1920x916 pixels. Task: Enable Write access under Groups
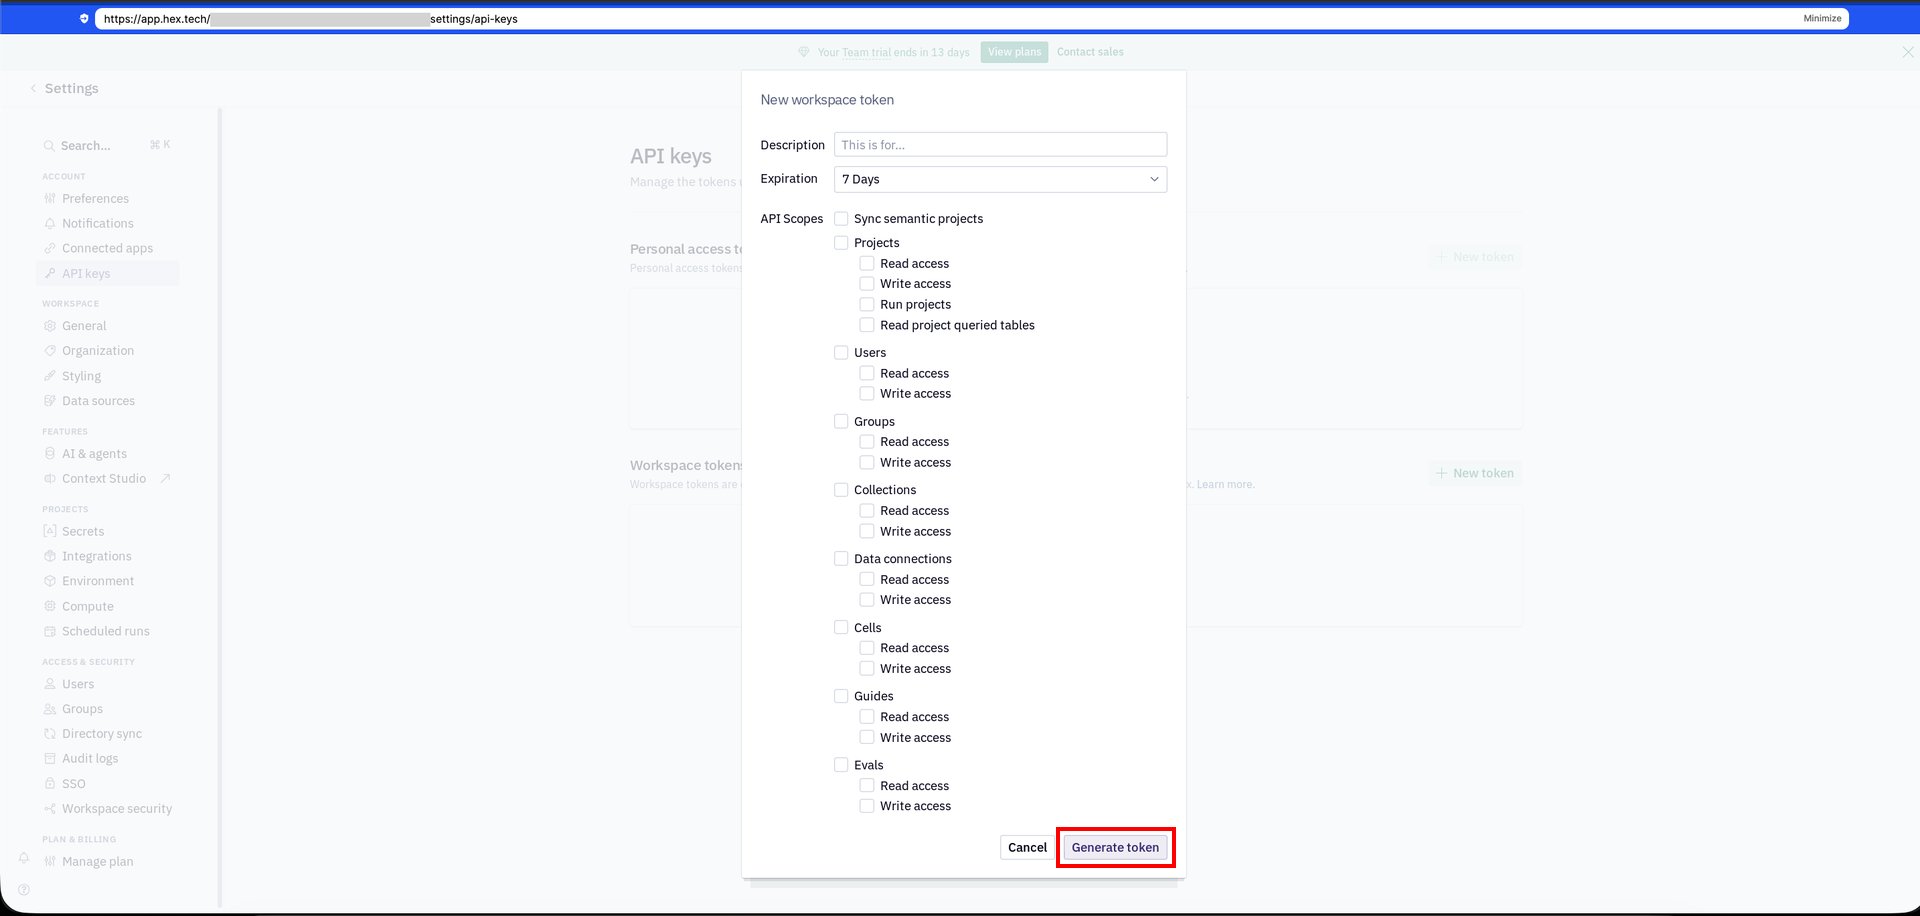point(867,463)
